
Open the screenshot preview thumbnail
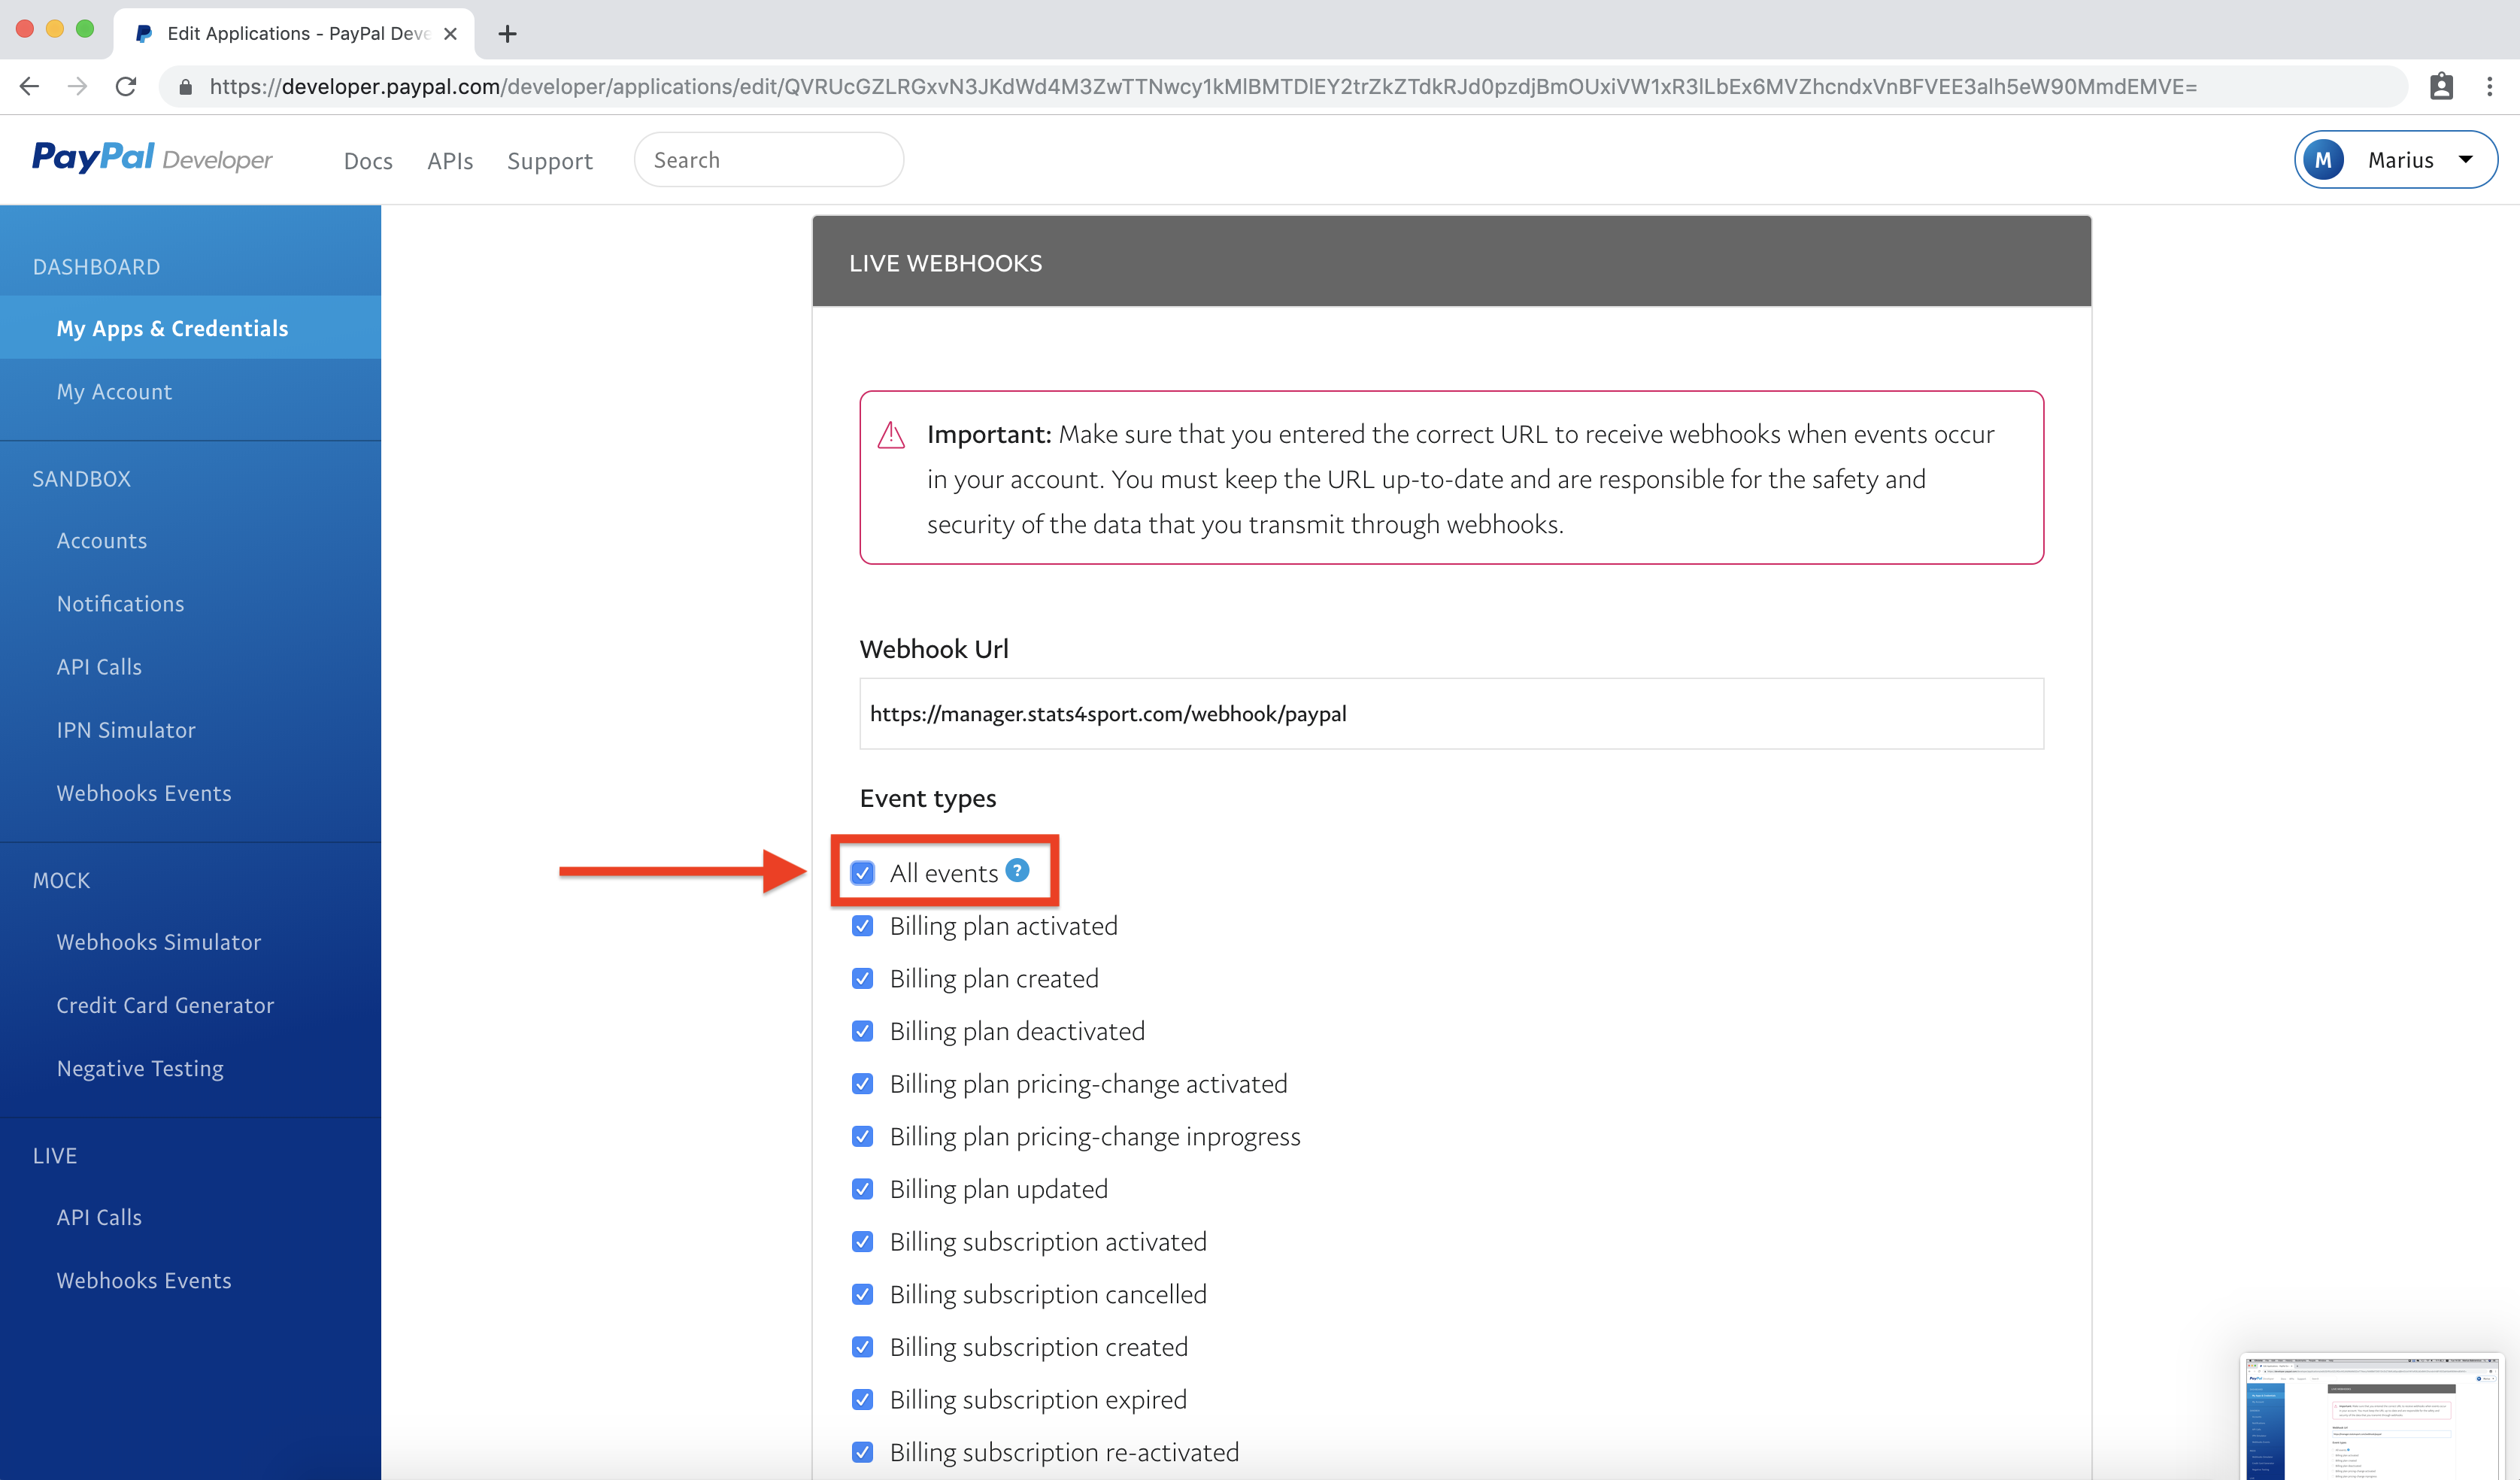(x=2372, y=1416)
